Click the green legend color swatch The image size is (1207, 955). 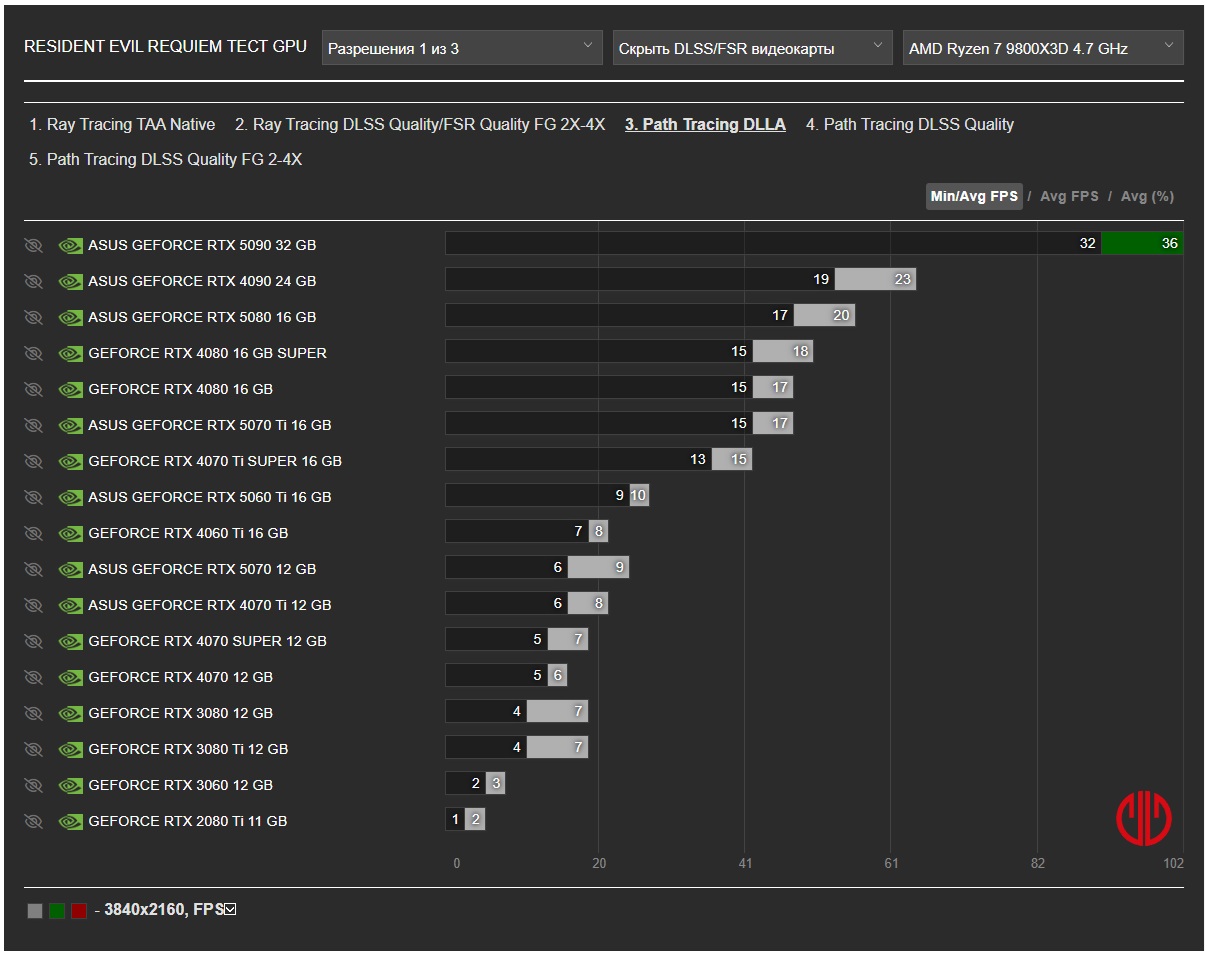click(x=57, y=911)
